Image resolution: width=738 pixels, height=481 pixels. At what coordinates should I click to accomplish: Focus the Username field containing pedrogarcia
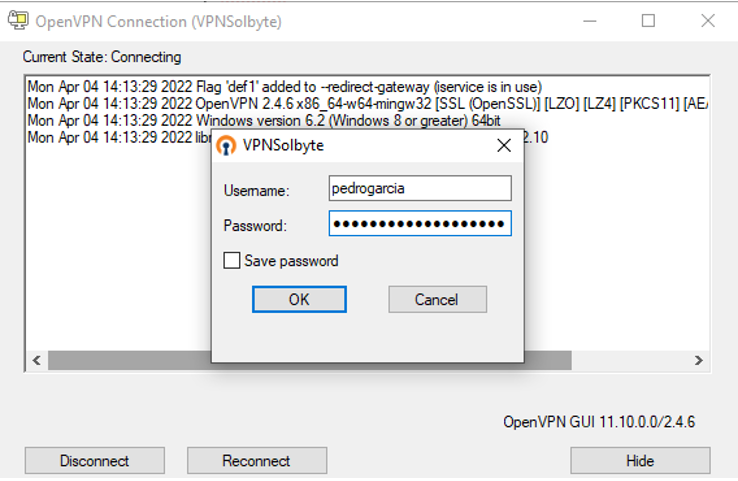tap(420, 188)
